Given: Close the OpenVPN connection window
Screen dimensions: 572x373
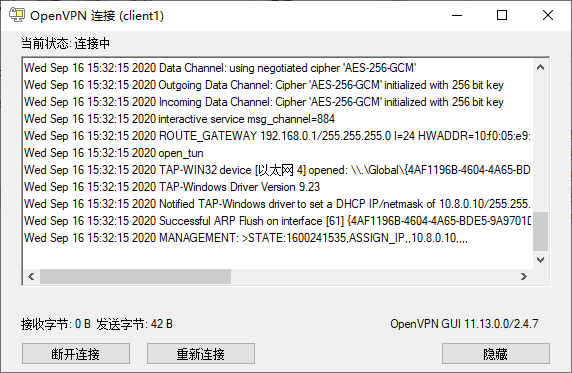Looking at the screenshot, I should click(x=548, y=15).
